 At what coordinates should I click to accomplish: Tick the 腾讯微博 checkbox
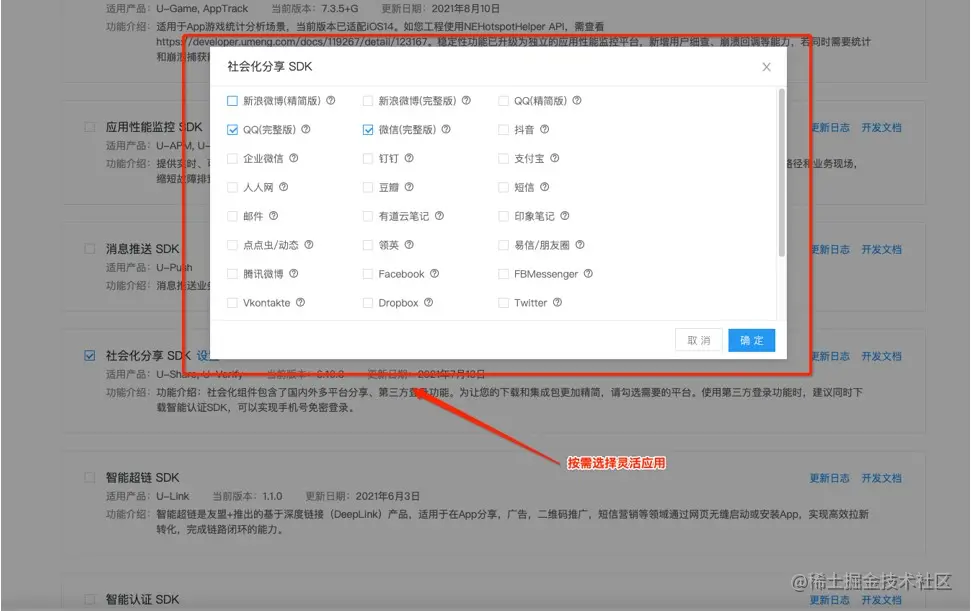point(232,274)
